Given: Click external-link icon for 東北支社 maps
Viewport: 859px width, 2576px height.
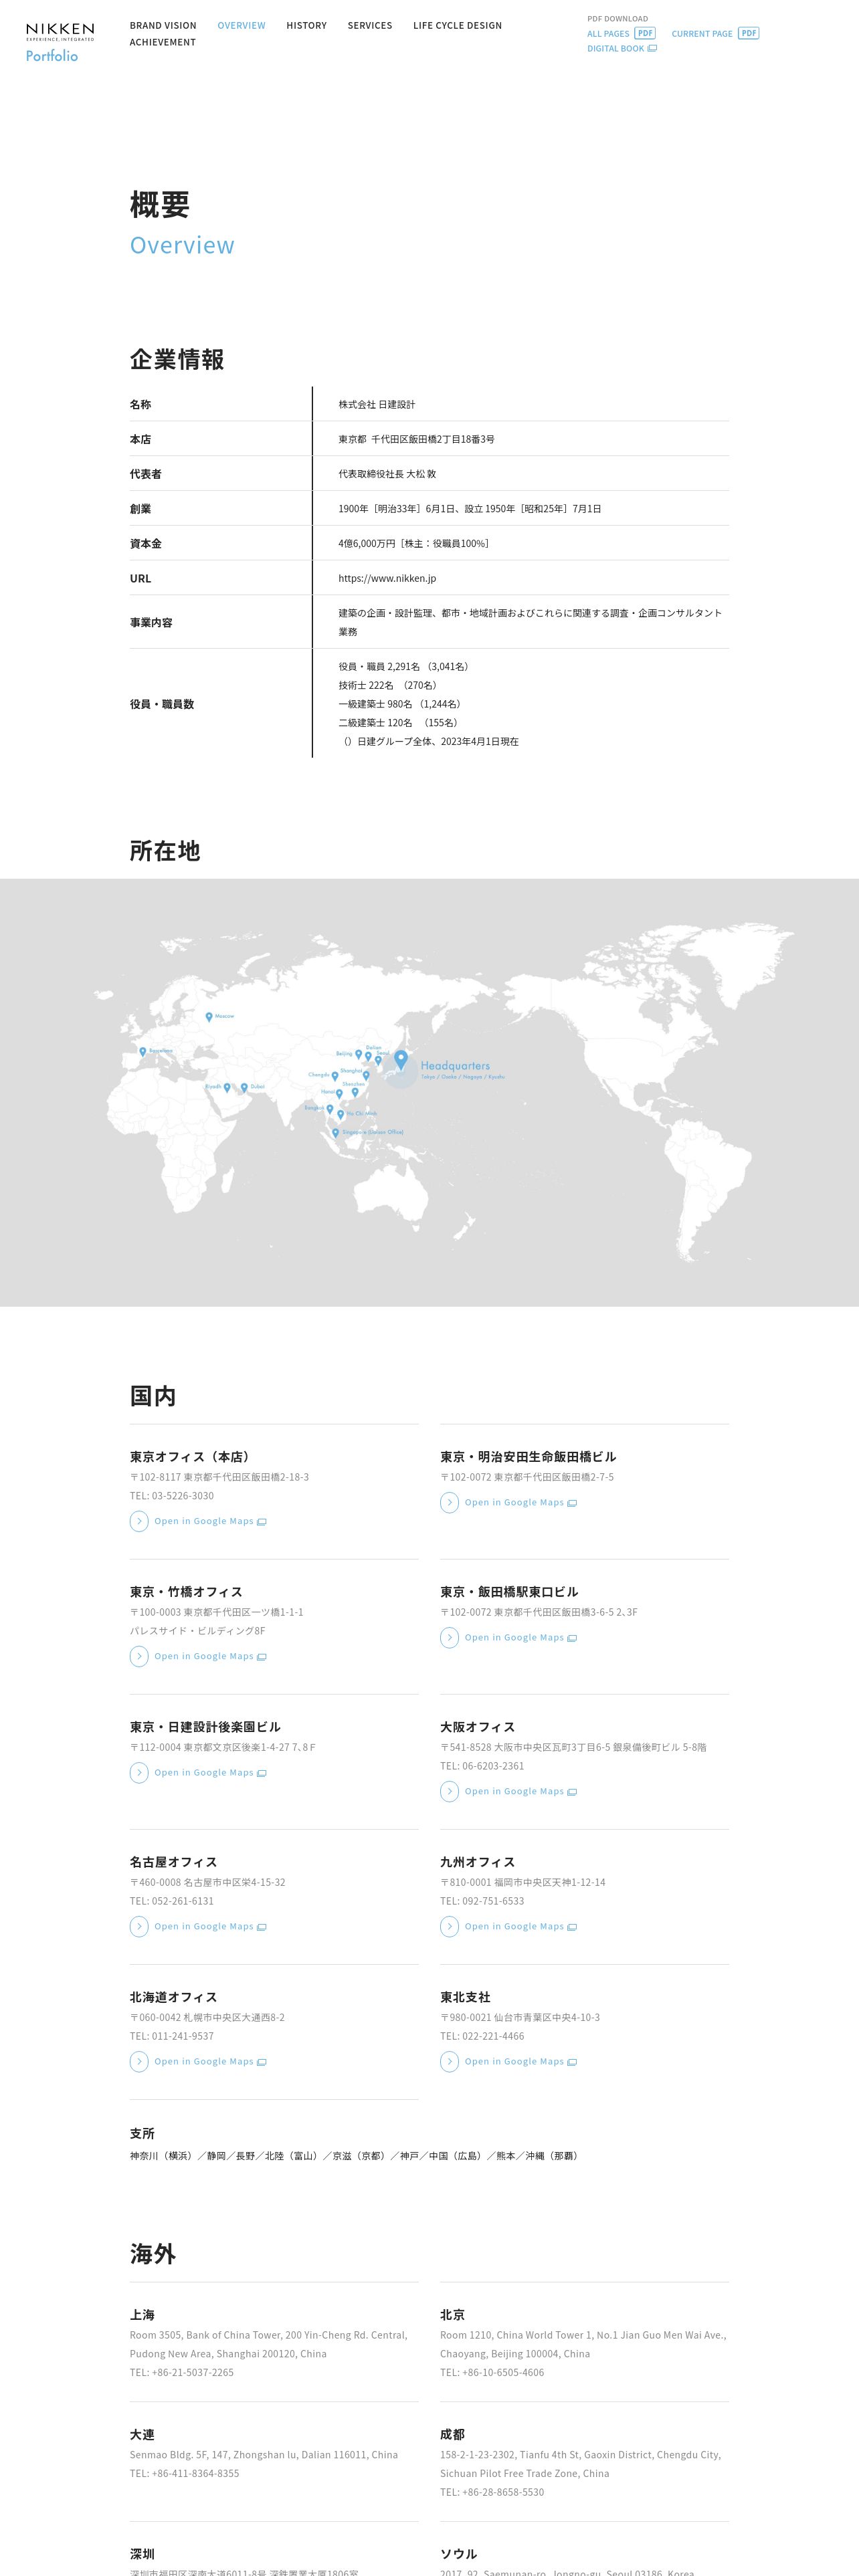Looking at the screenshot, I should pyautogui.click(x=572, y=2062).
